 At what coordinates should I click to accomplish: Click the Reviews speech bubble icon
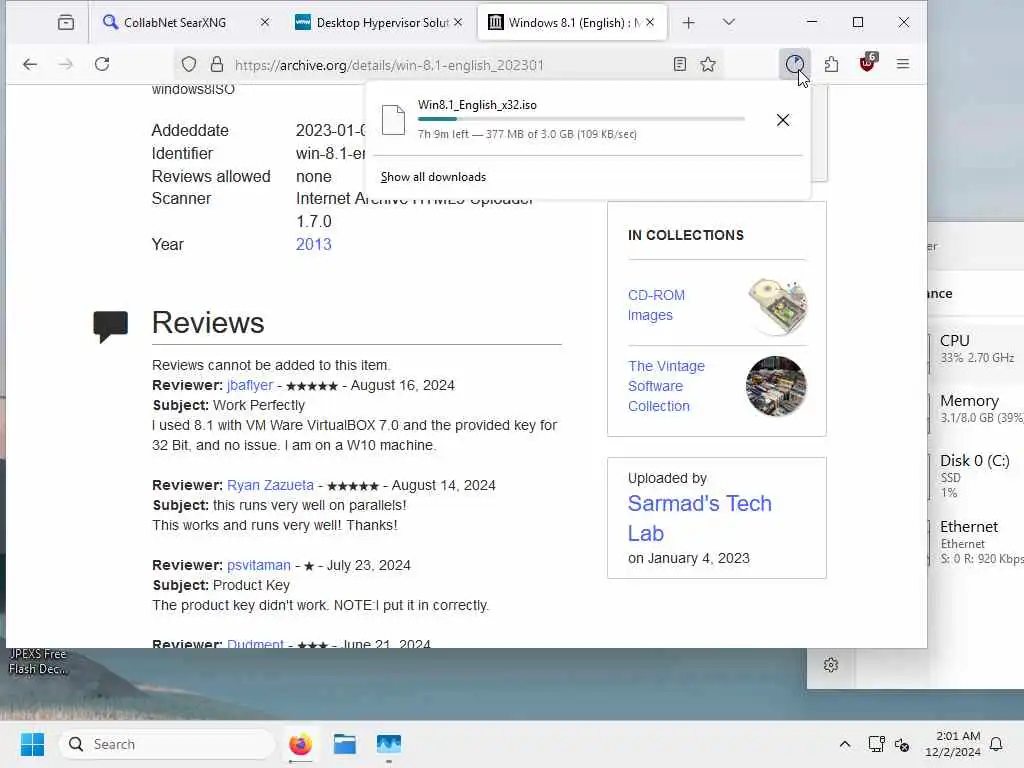(110, 327)
